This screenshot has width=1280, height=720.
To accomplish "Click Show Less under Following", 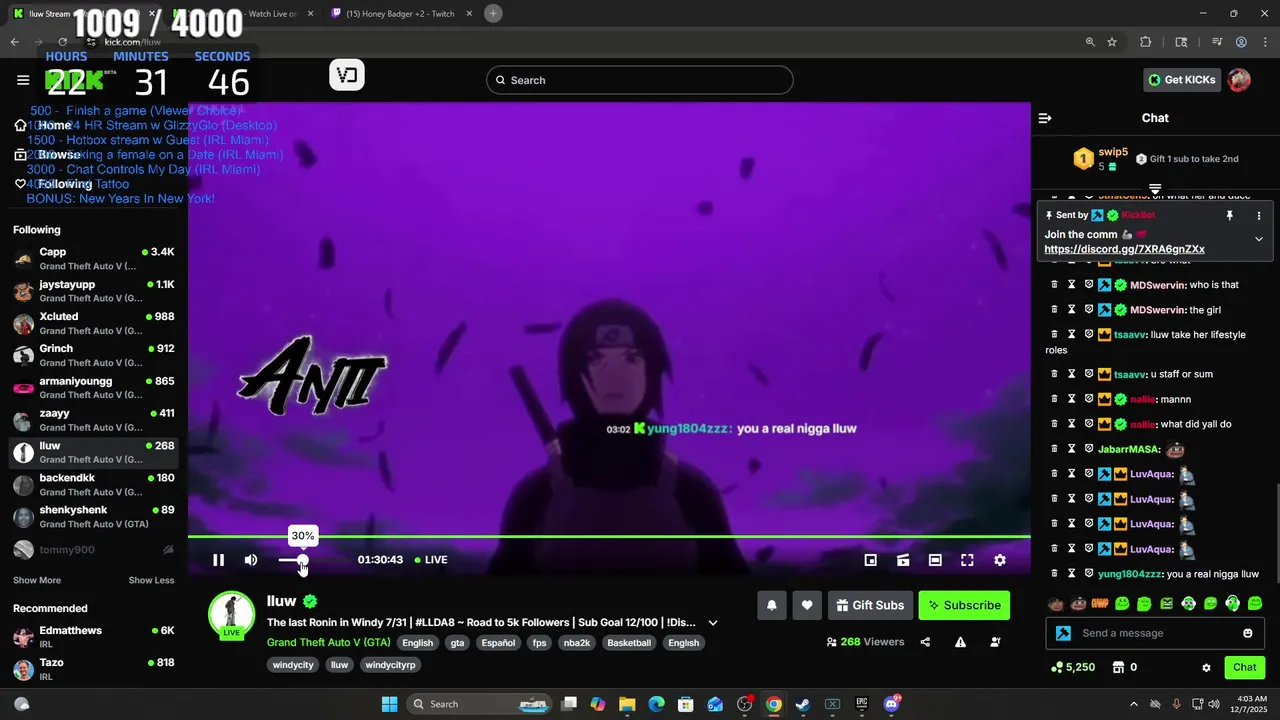I will click(151, 580).
